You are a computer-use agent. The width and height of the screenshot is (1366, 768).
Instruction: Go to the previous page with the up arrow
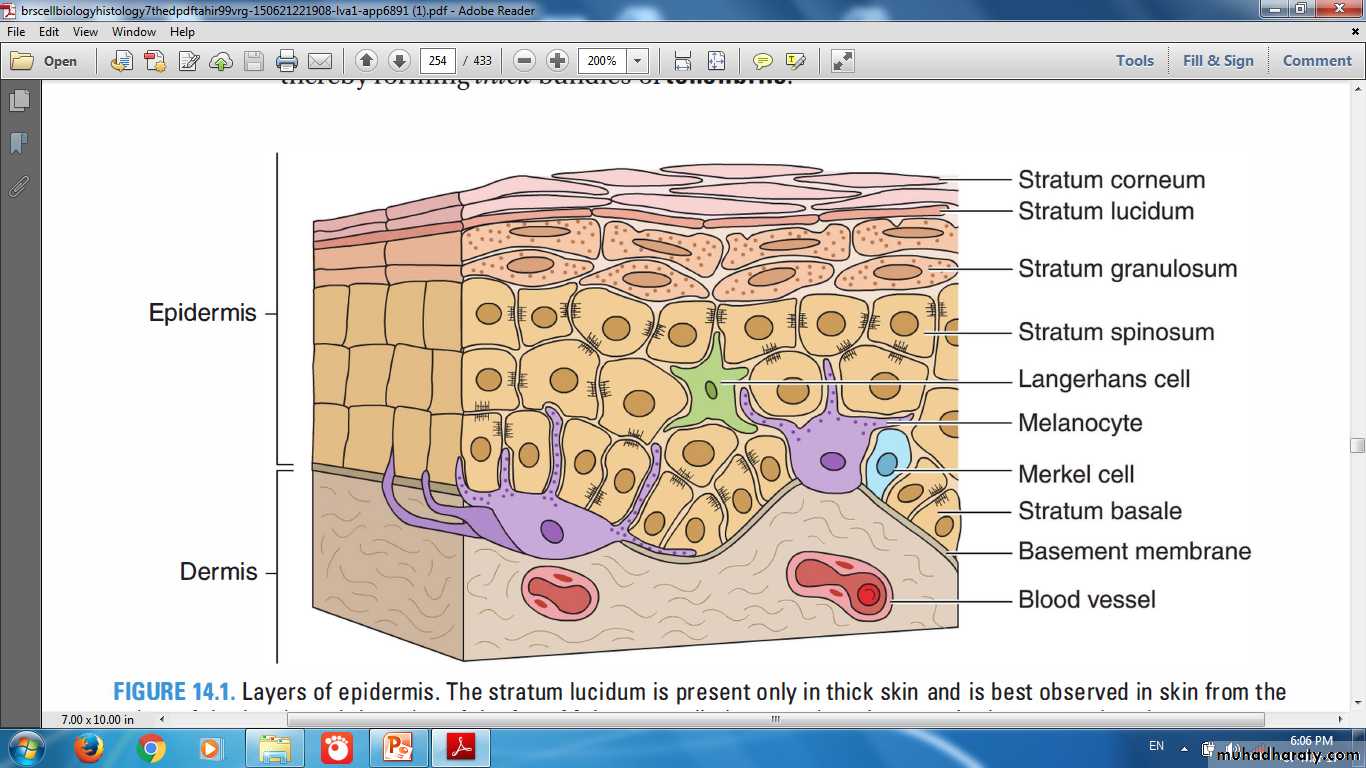tap(366, 61)
